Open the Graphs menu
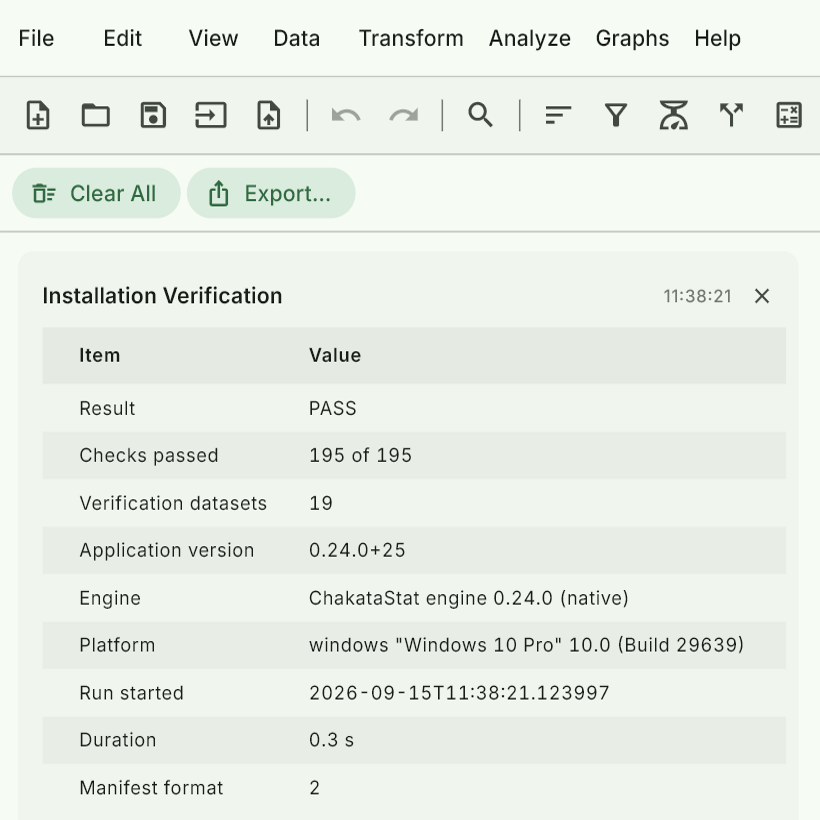 coord(632,38)
